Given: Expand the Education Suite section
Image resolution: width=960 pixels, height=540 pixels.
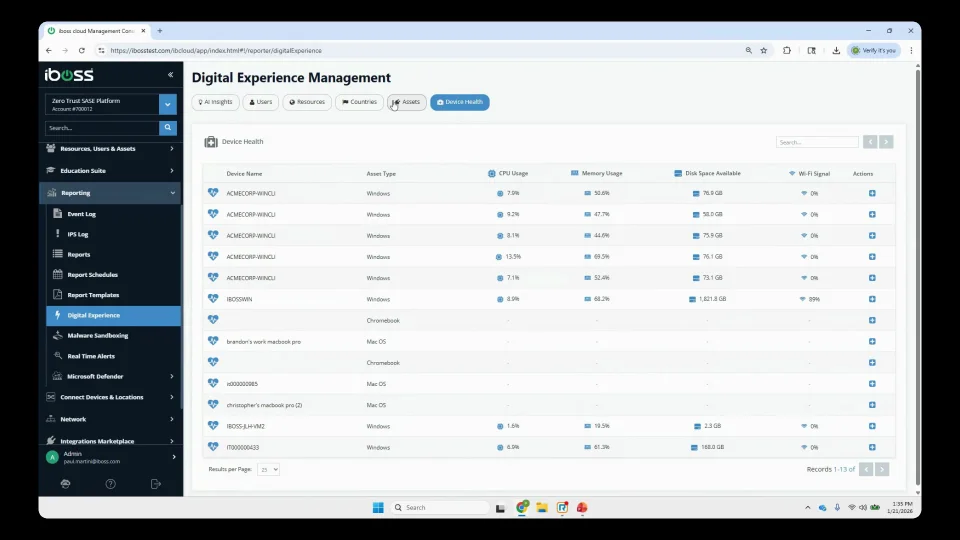Looking at the screenshot, I should coord(110,171).
